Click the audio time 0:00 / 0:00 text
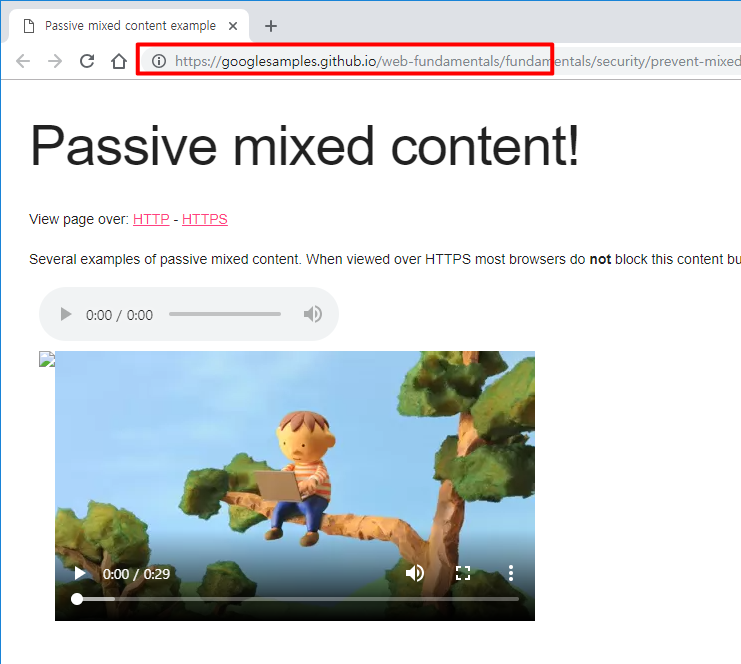This screenshot has width=741, height=664. pyautogui.click(x=119, y=315)
